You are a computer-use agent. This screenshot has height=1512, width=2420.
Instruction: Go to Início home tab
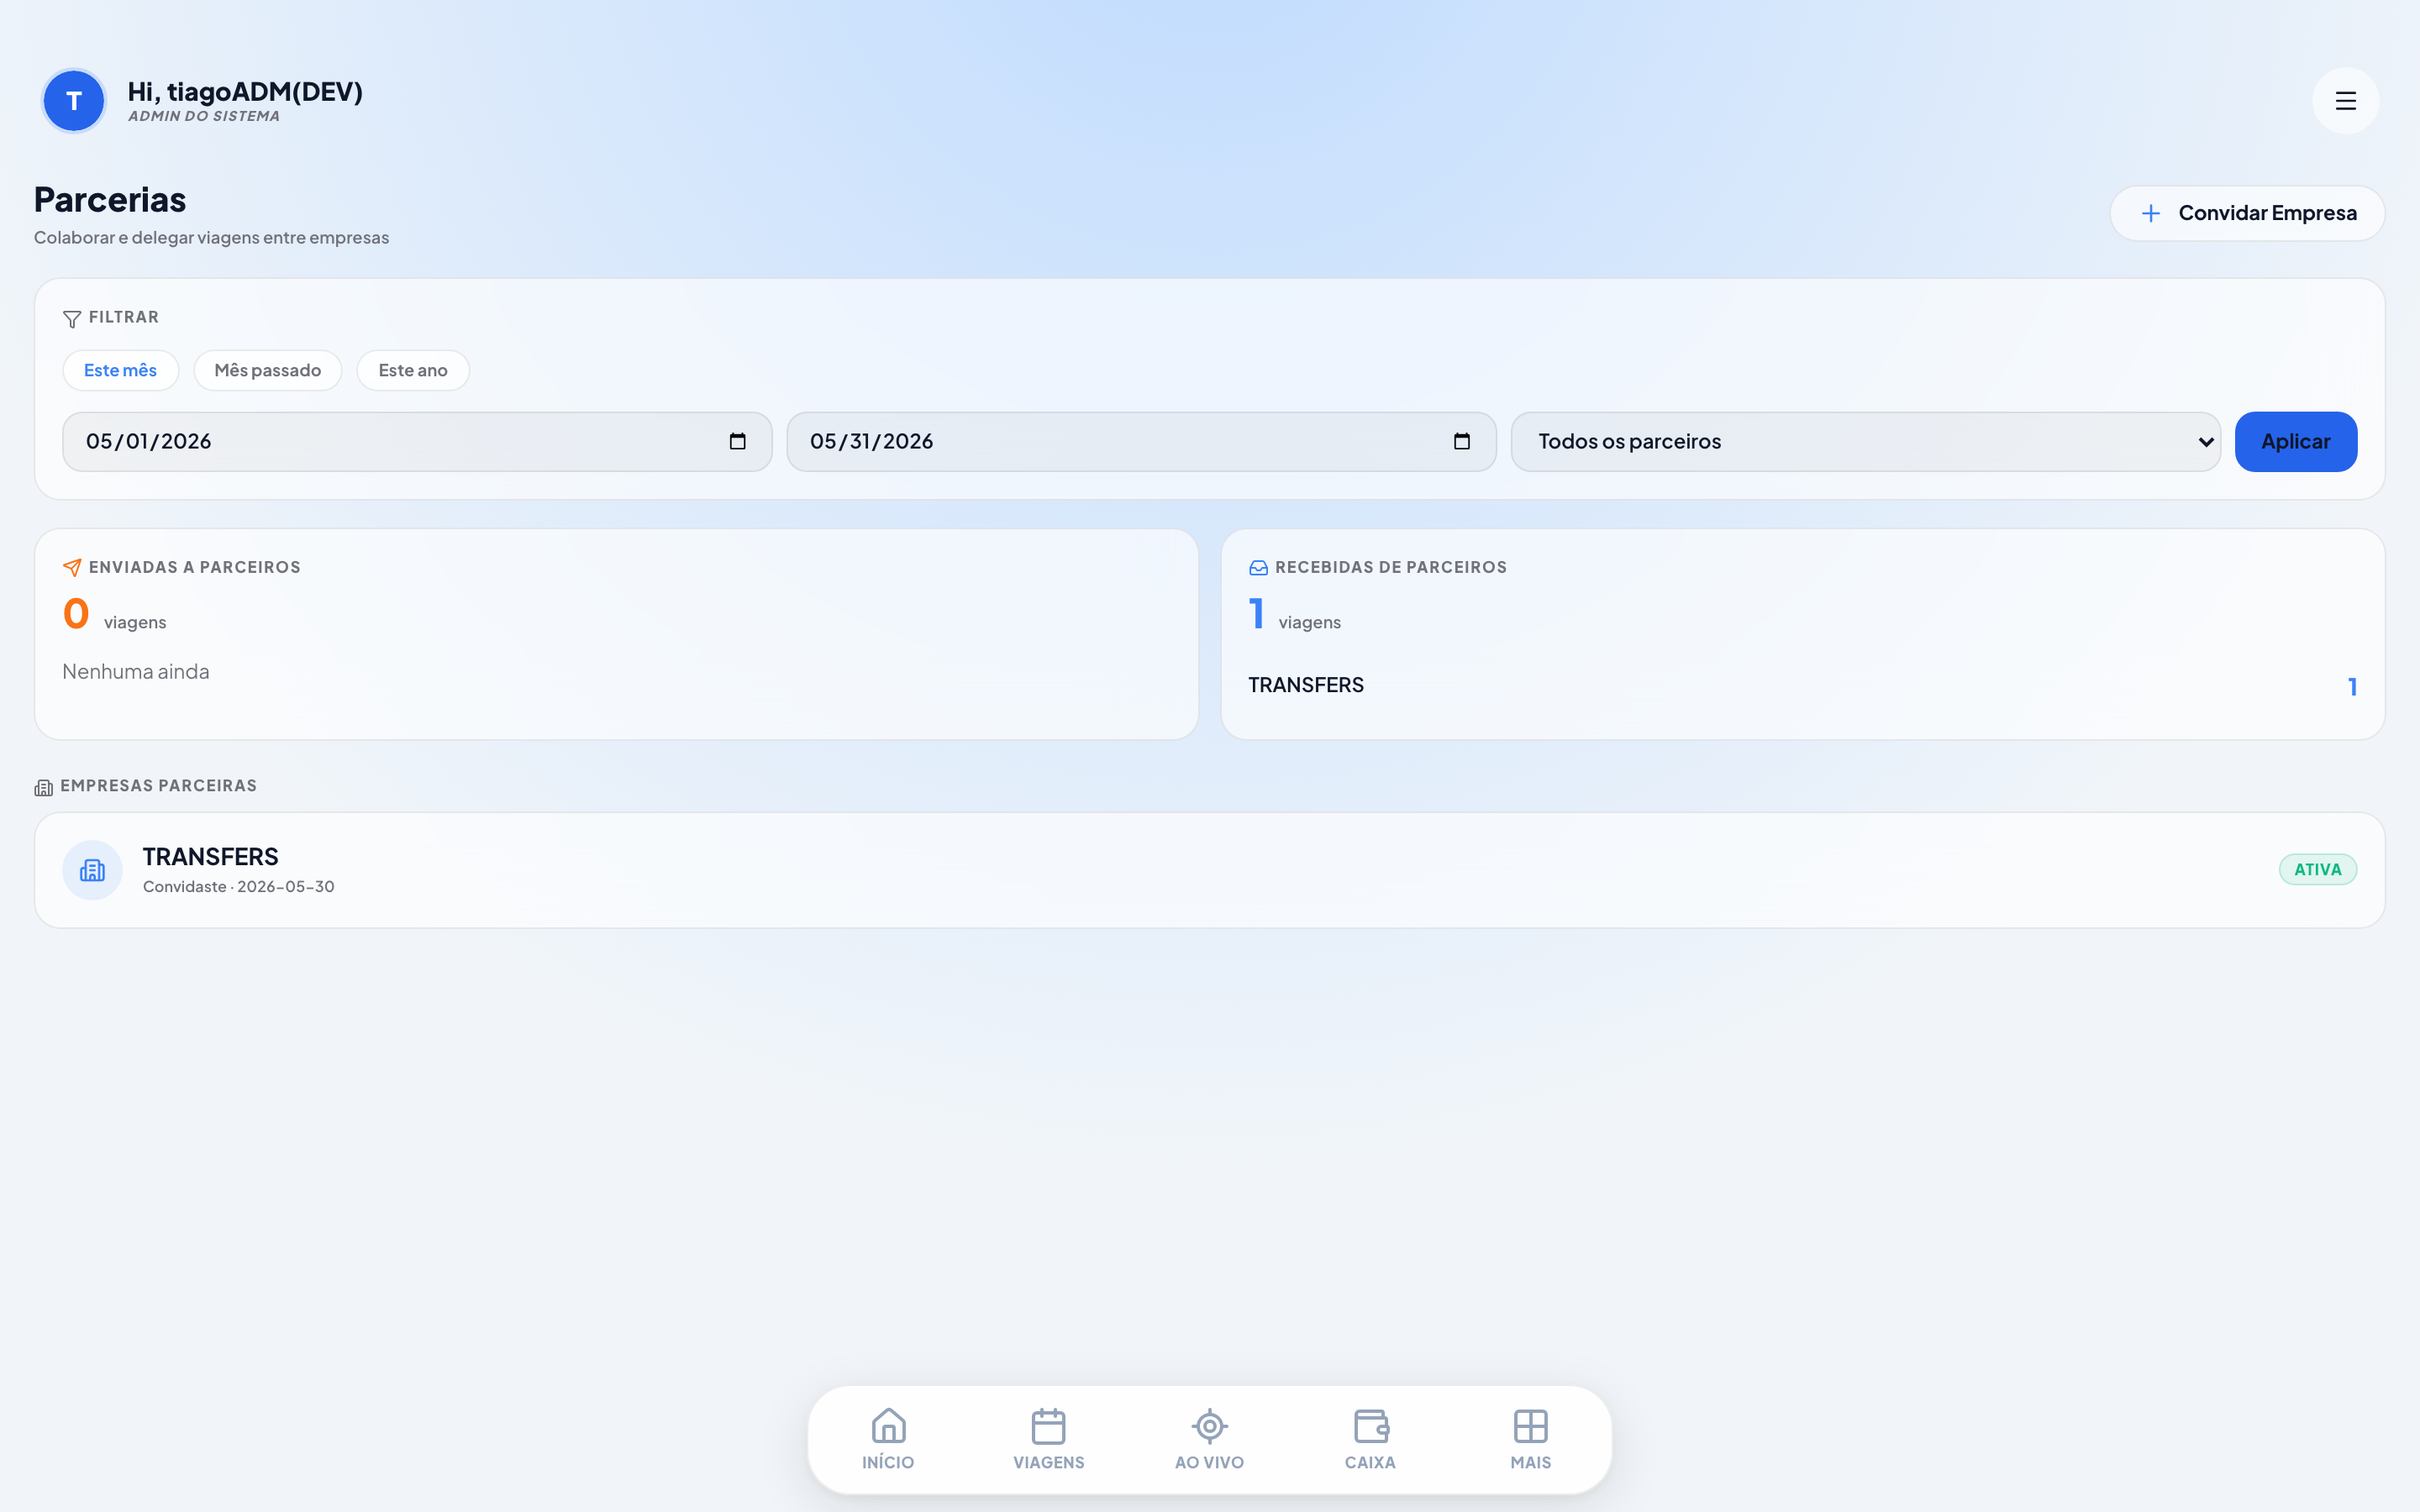point(888,1439)
